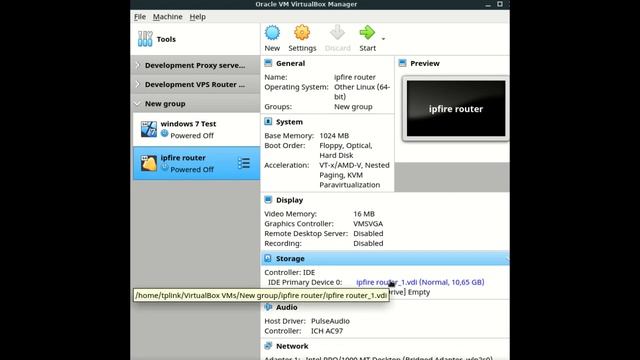Open the File menu
Viewport: 640px width, 360px height.
coord(140,17)
